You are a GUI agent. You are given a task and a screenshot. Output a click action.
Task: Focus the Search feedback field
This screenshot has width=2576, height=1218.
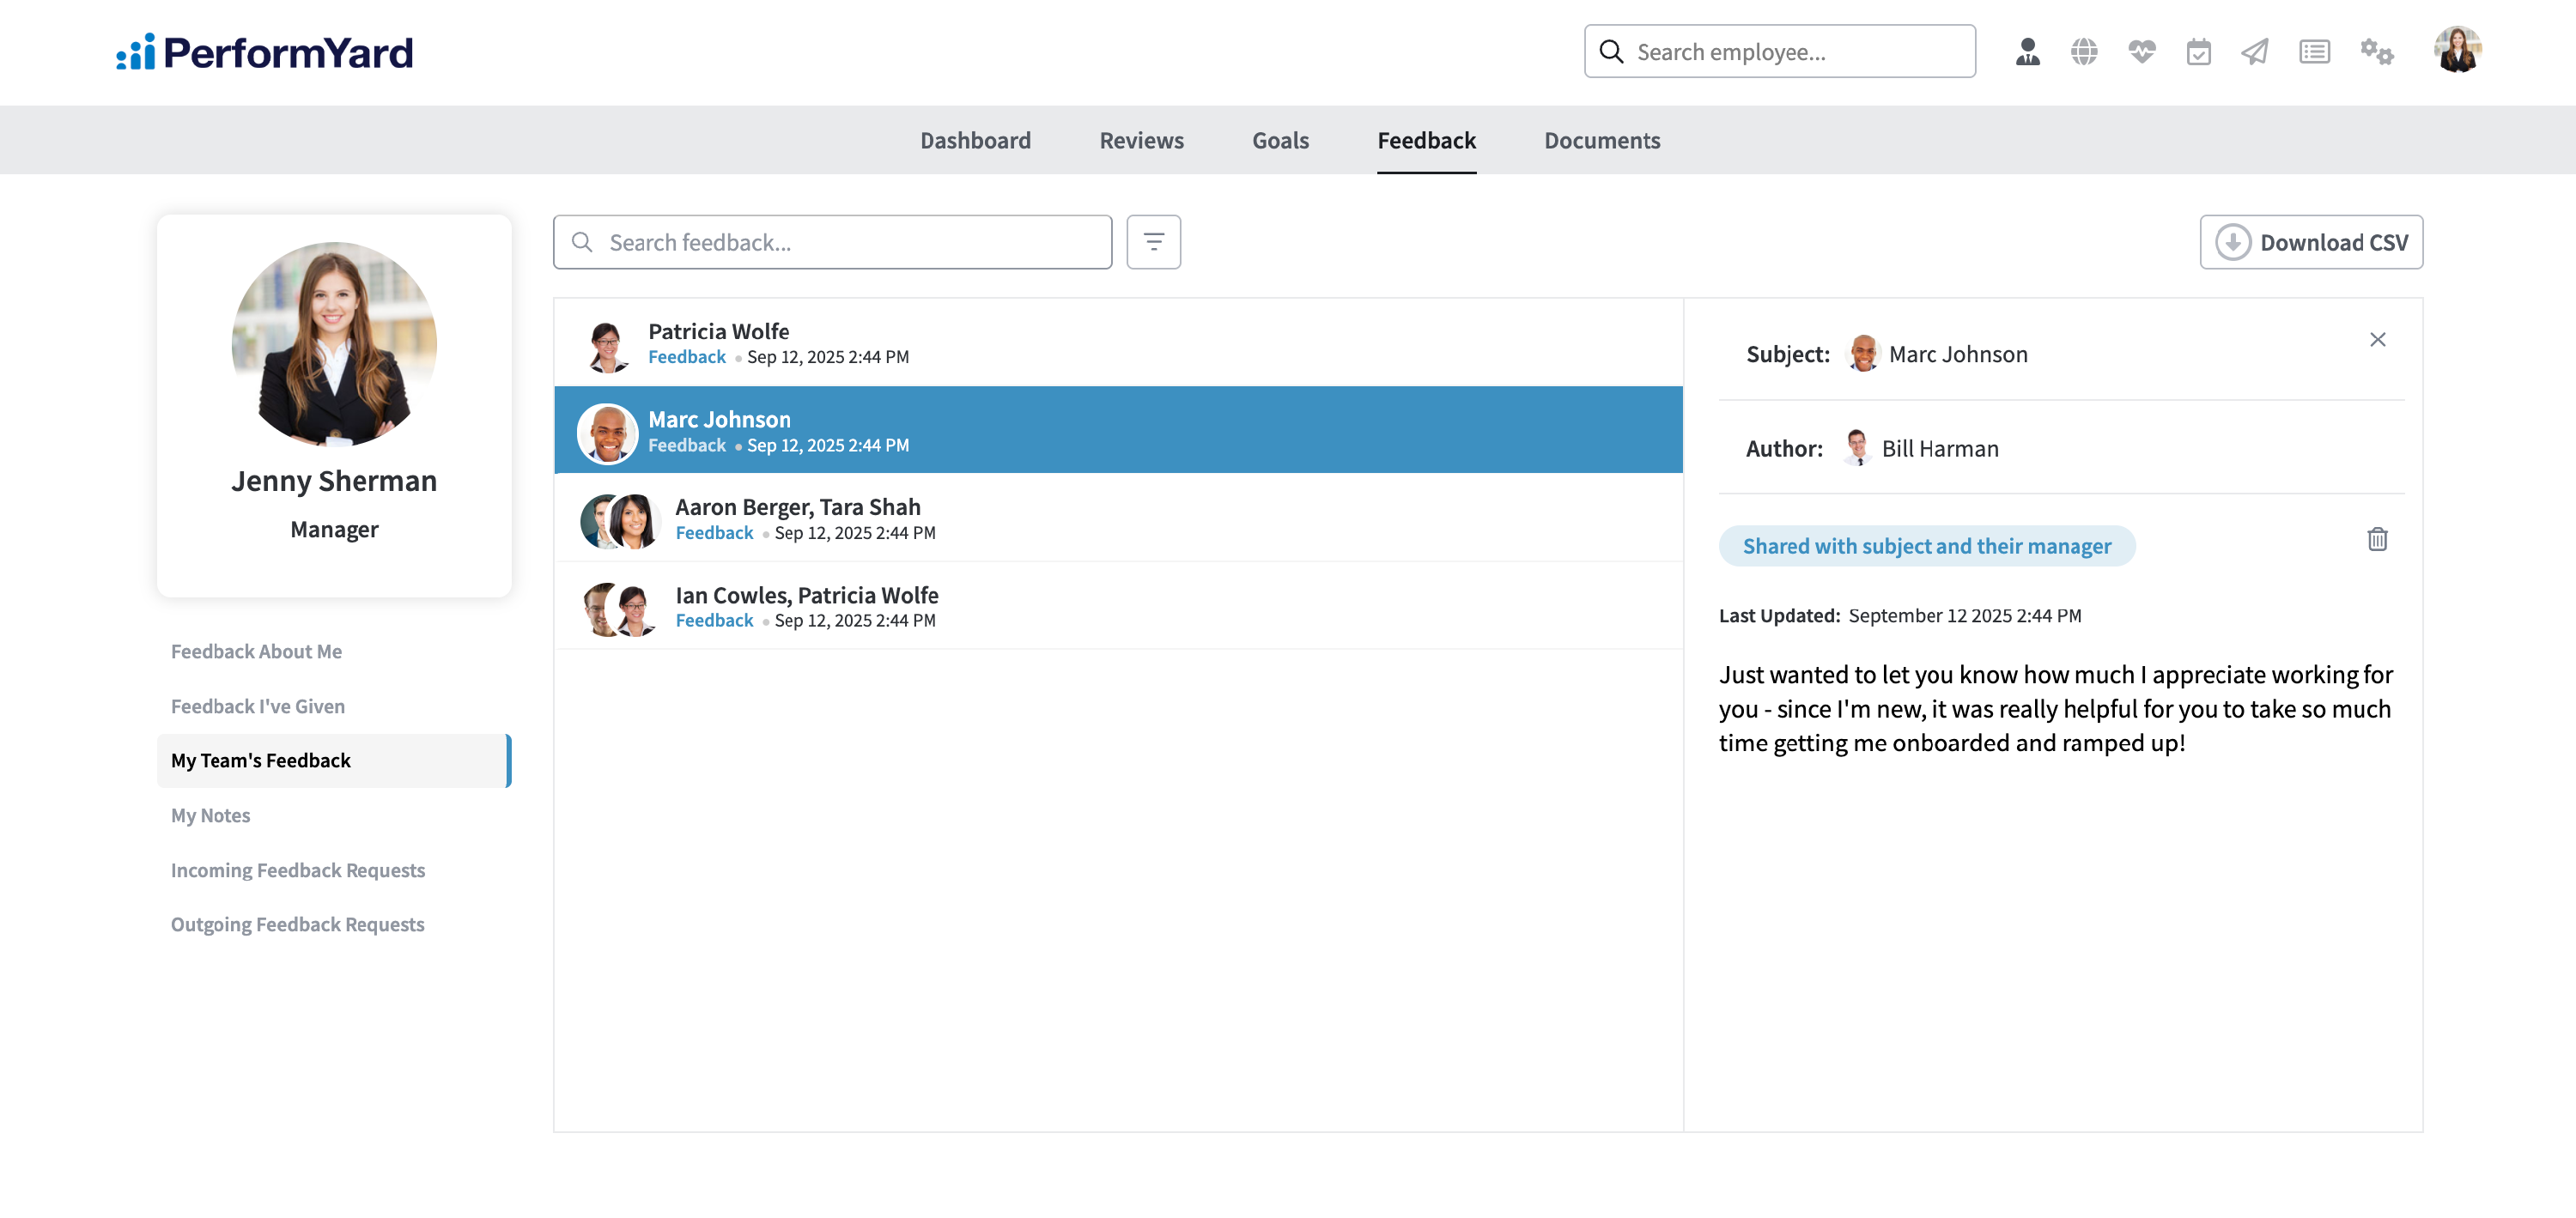coord(832,242)
